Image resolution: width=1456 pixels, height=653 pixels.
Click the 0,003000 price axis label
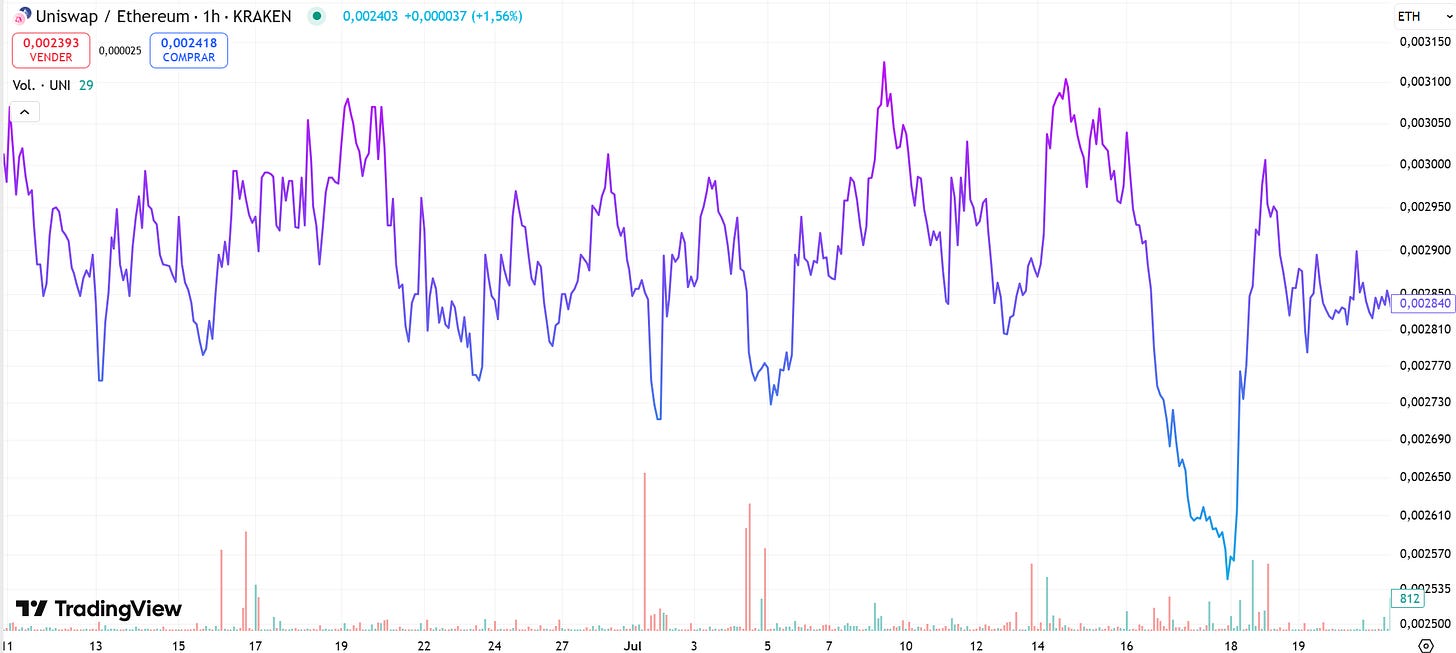click(1424, 165)
